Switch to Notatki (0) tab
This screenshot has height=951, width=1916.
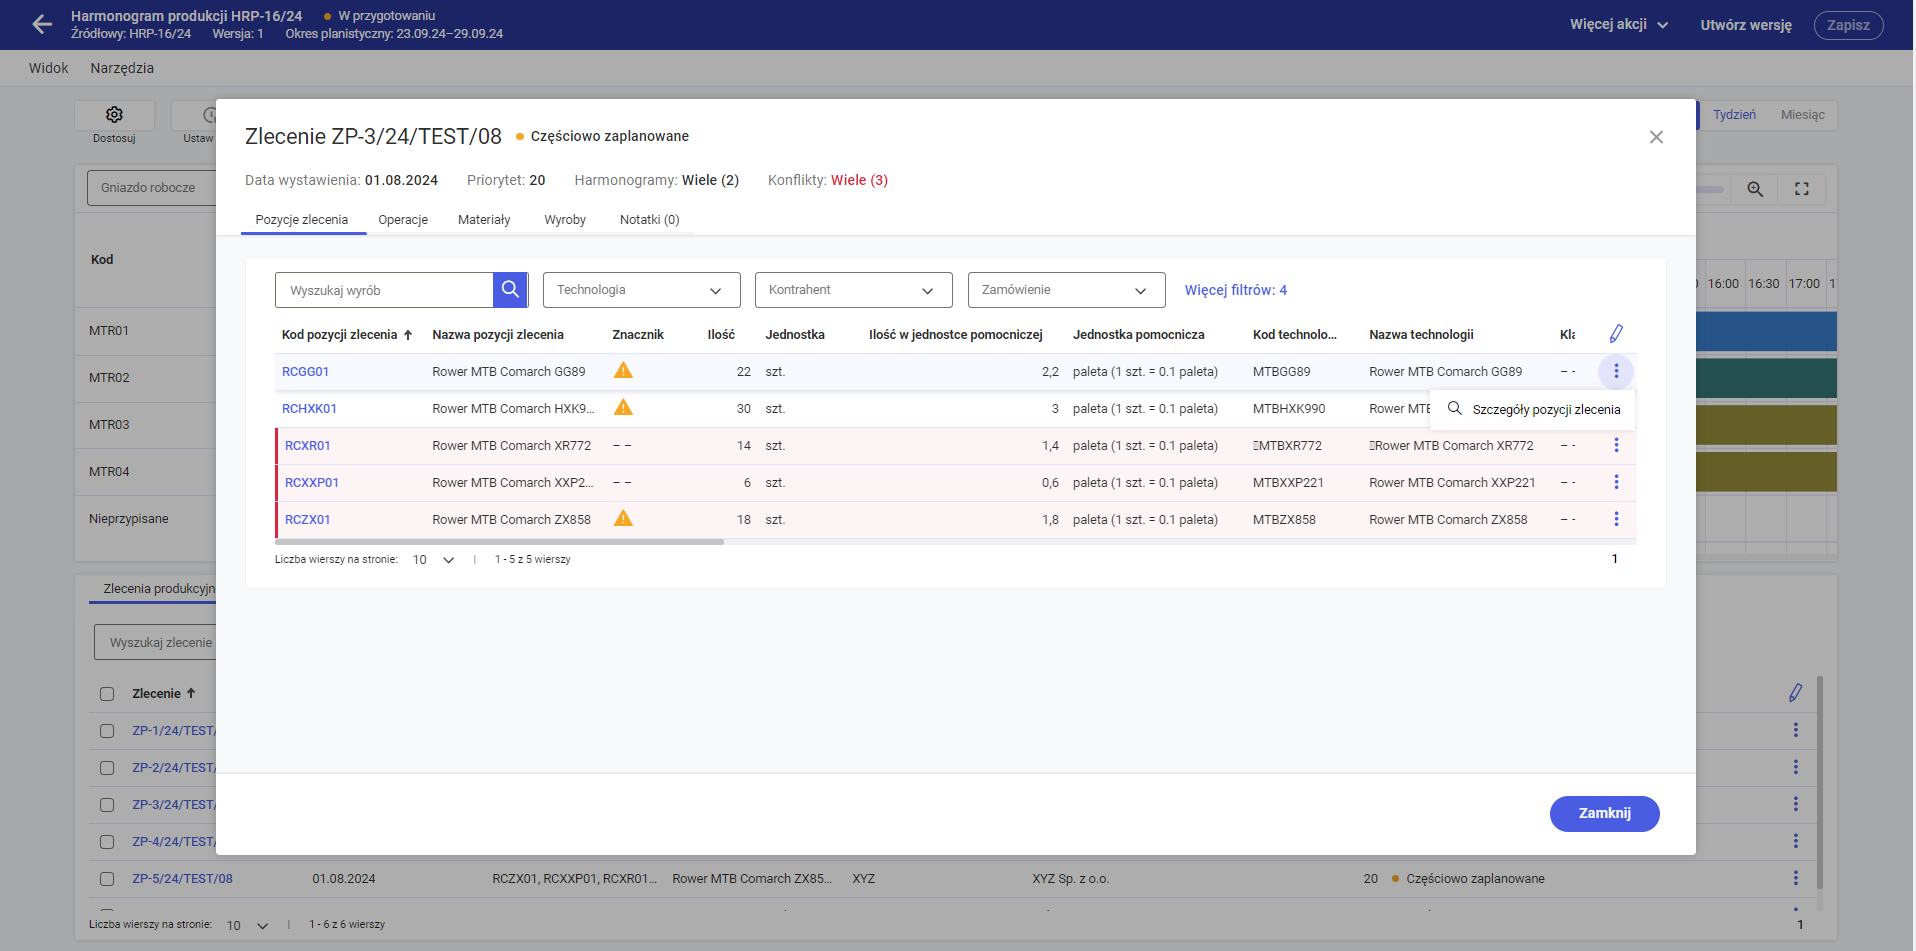pyautogui.click(x=649, y=220)
